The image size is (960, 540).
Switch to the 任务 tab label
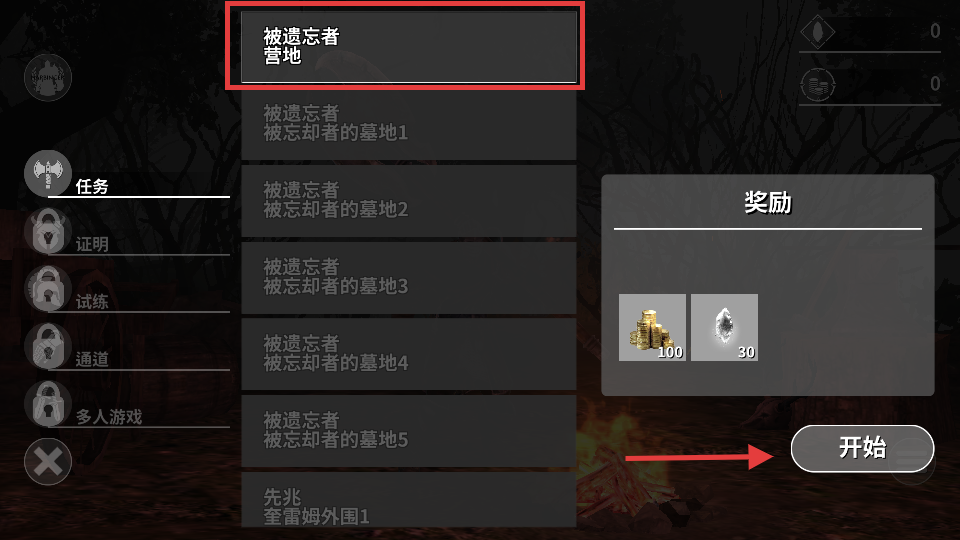point(92,186)
